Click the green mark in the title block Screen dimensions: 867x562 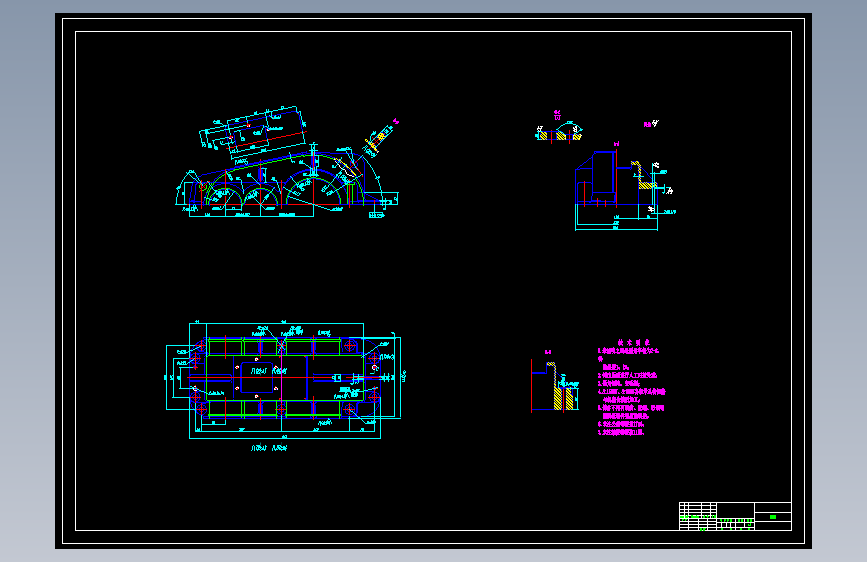point(773,517)
